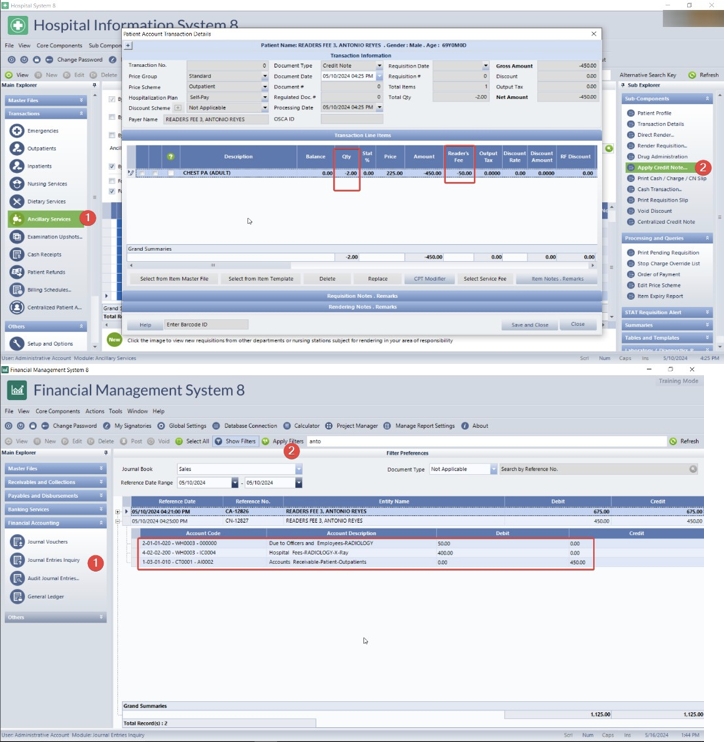Image resolution: width=724 pixels, height=742 pixels.
Task: Click the Save and Close button
Action: tap(529, 325)
